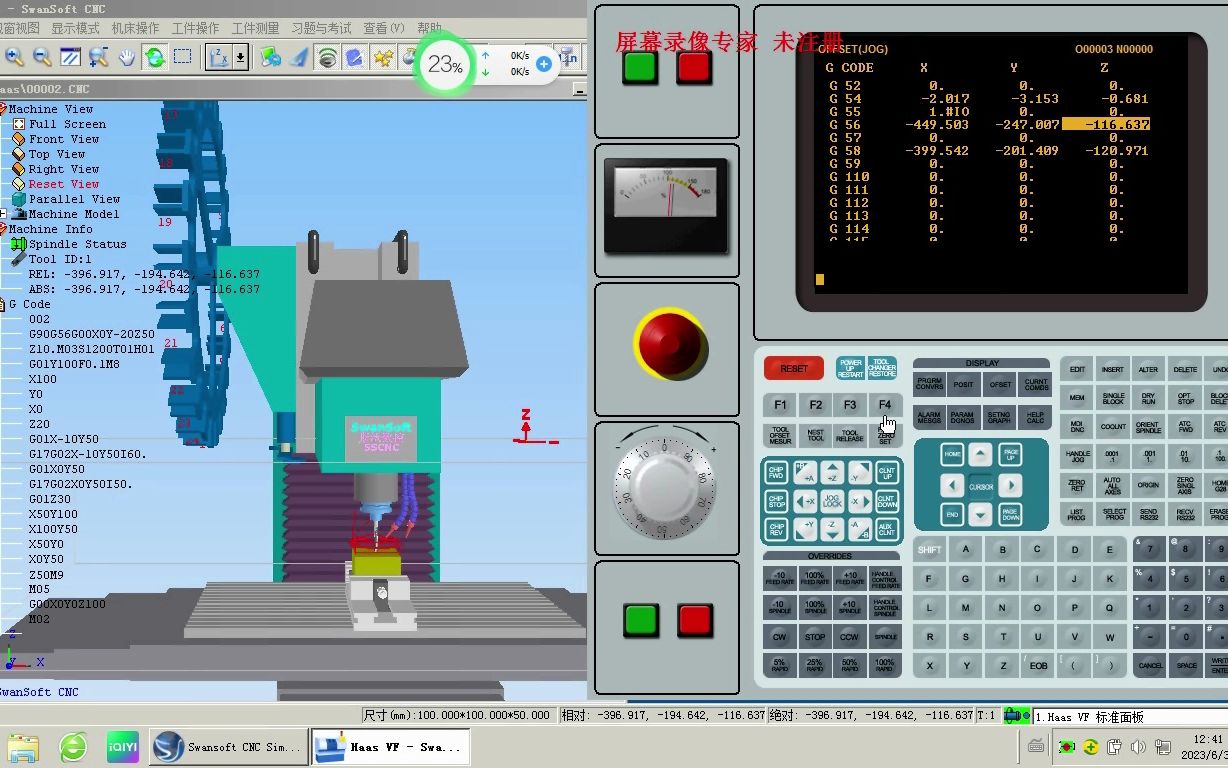Click the blue triangle measure icon
Viewport: 1228px width, 768px height.
point(299,57)
